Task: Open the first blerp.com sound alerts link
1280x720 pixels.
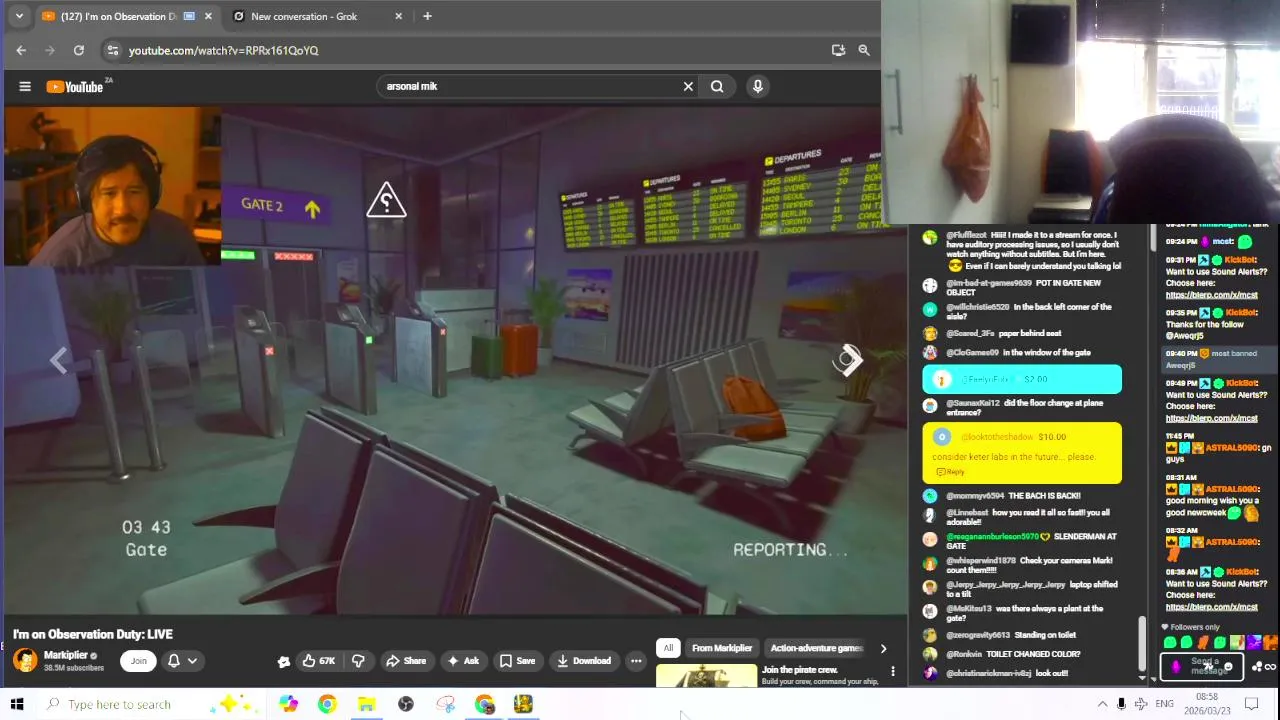Action: coord(1211,295)
